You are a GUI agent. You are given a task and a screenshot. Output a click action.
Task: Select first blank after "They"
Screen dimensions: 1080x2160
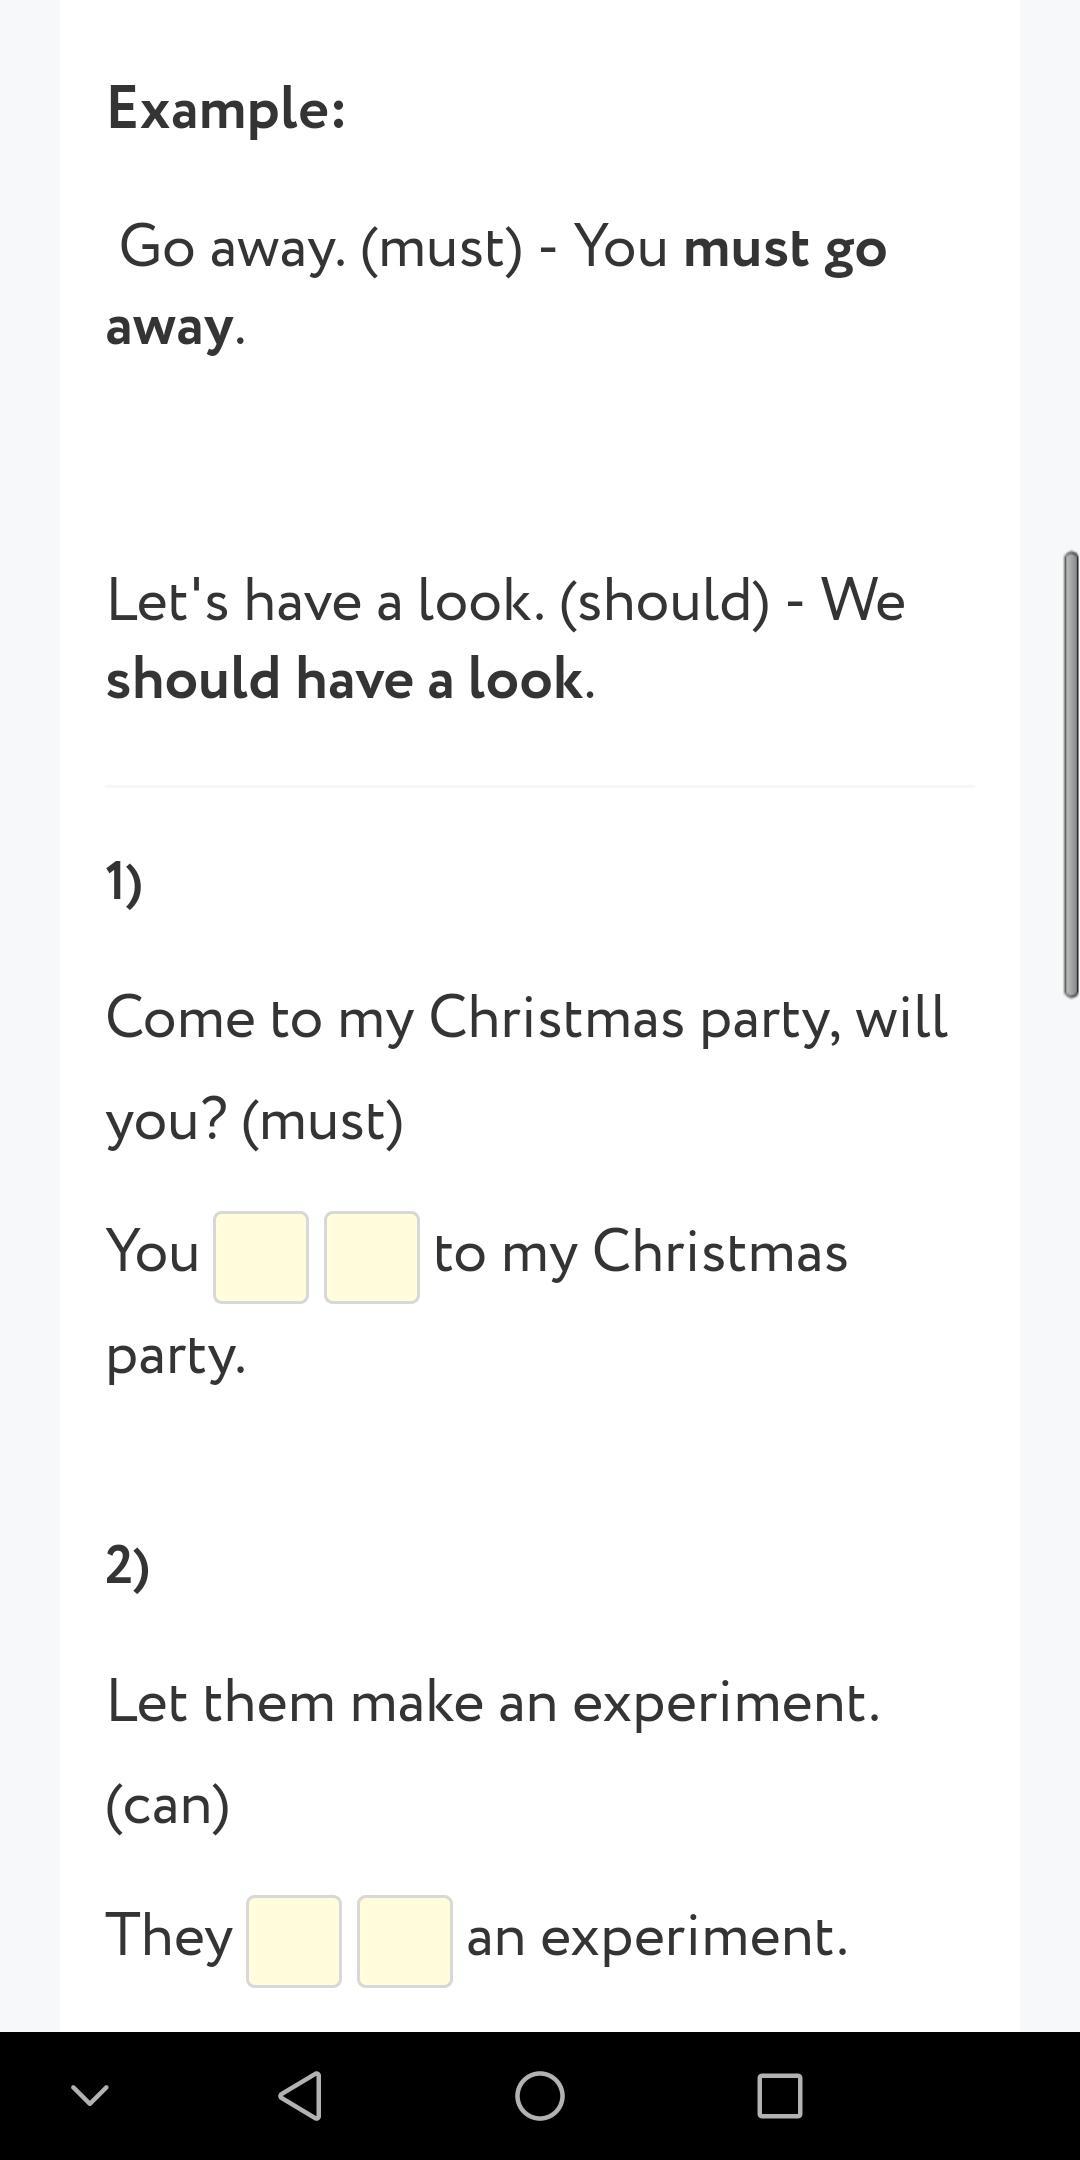[x=294, y=1941]
